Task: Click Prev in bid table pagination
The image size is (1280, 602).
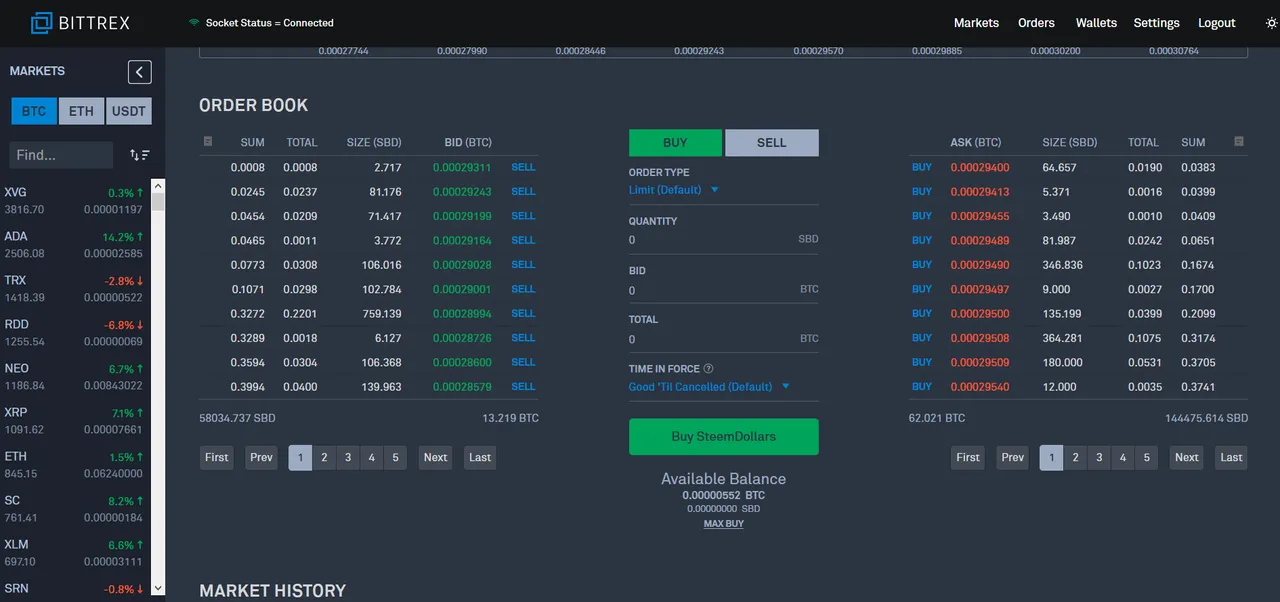Action: coord(261,458)
